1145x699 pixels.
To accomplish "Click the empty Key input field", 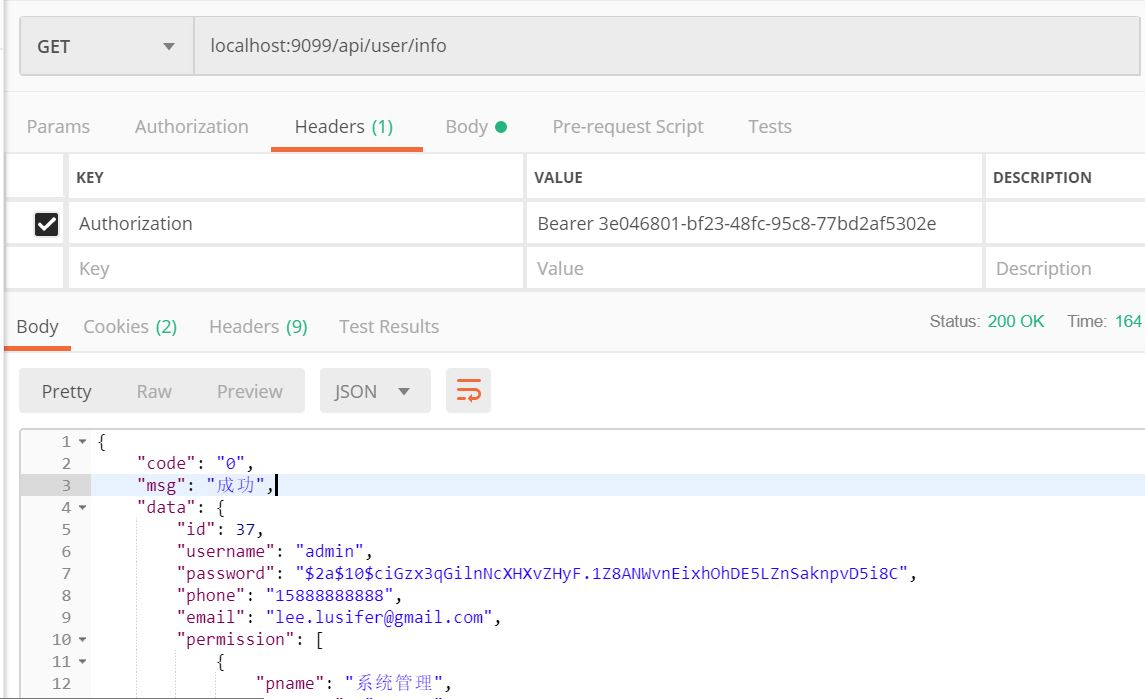I will 296,268.
